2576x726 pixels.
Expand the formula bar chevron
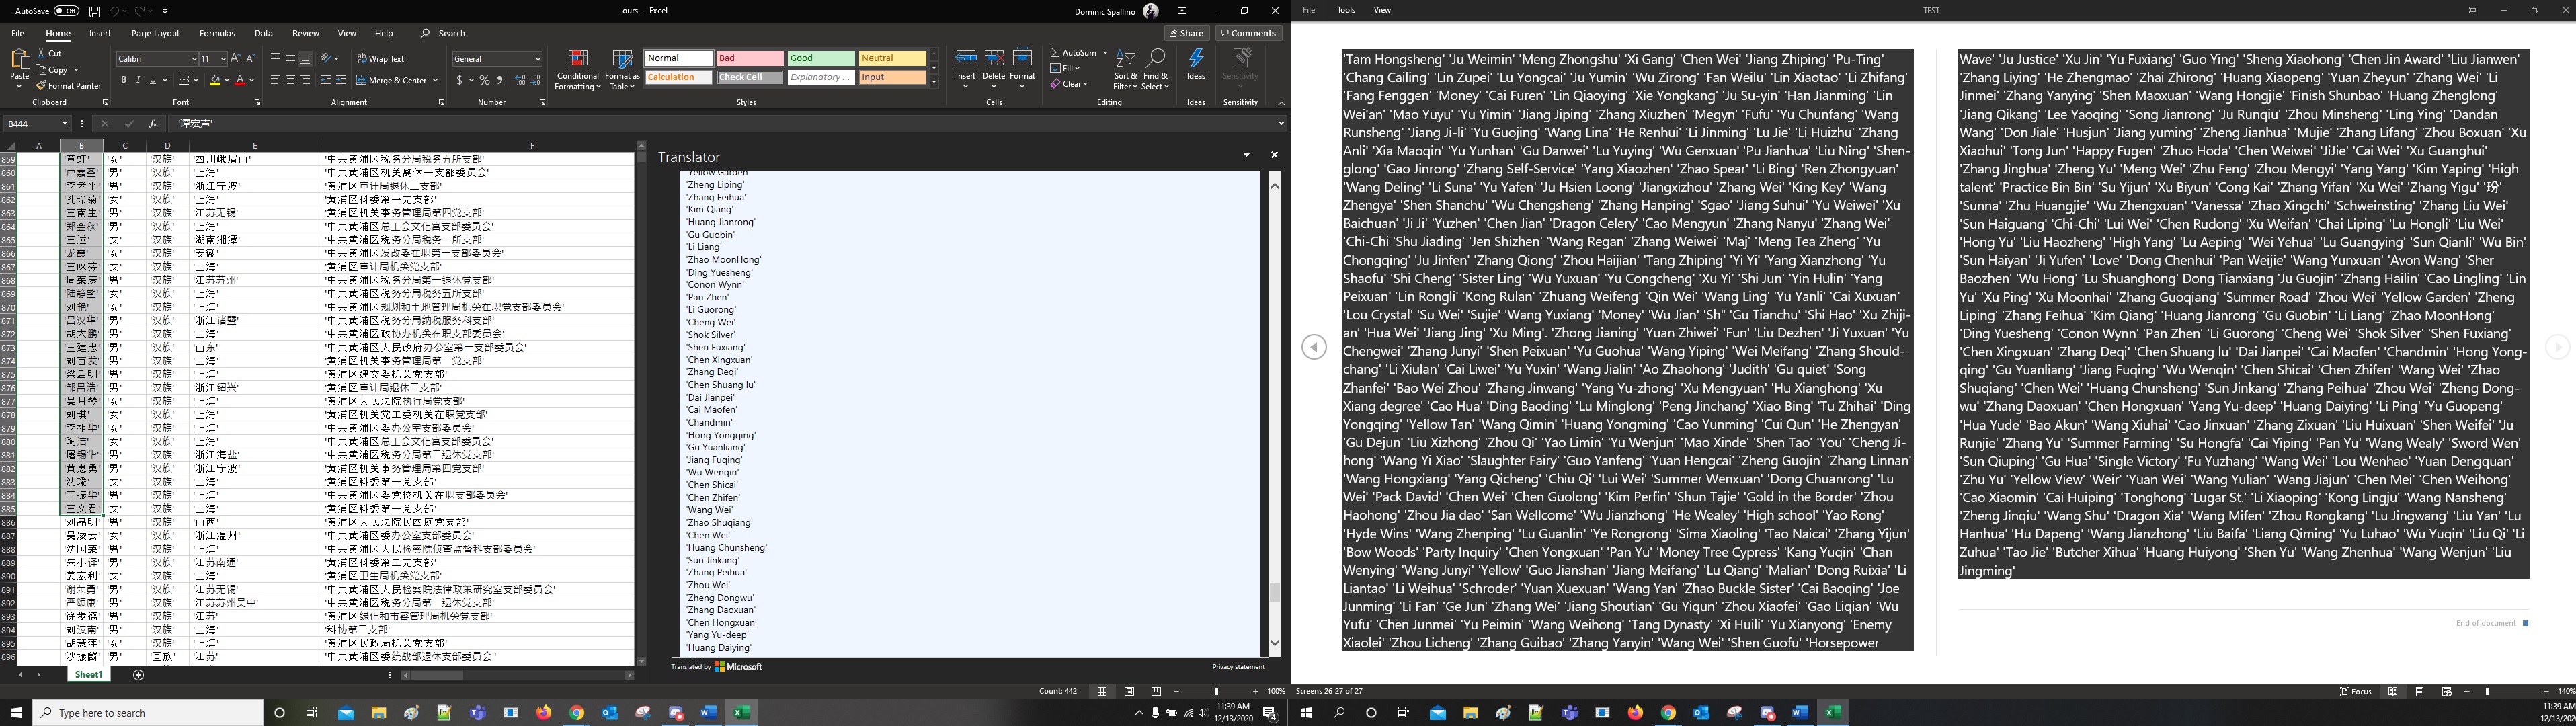1281,124
